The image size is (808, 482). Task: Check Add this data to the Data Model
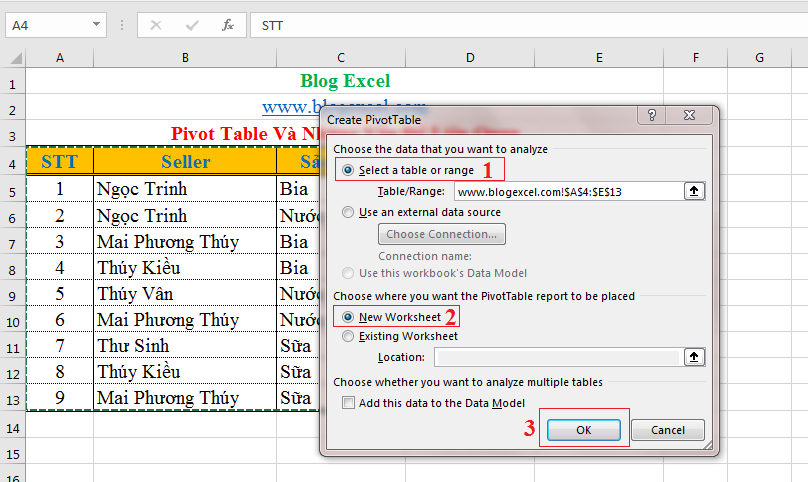pyautogui.click(x=348, y=403)
